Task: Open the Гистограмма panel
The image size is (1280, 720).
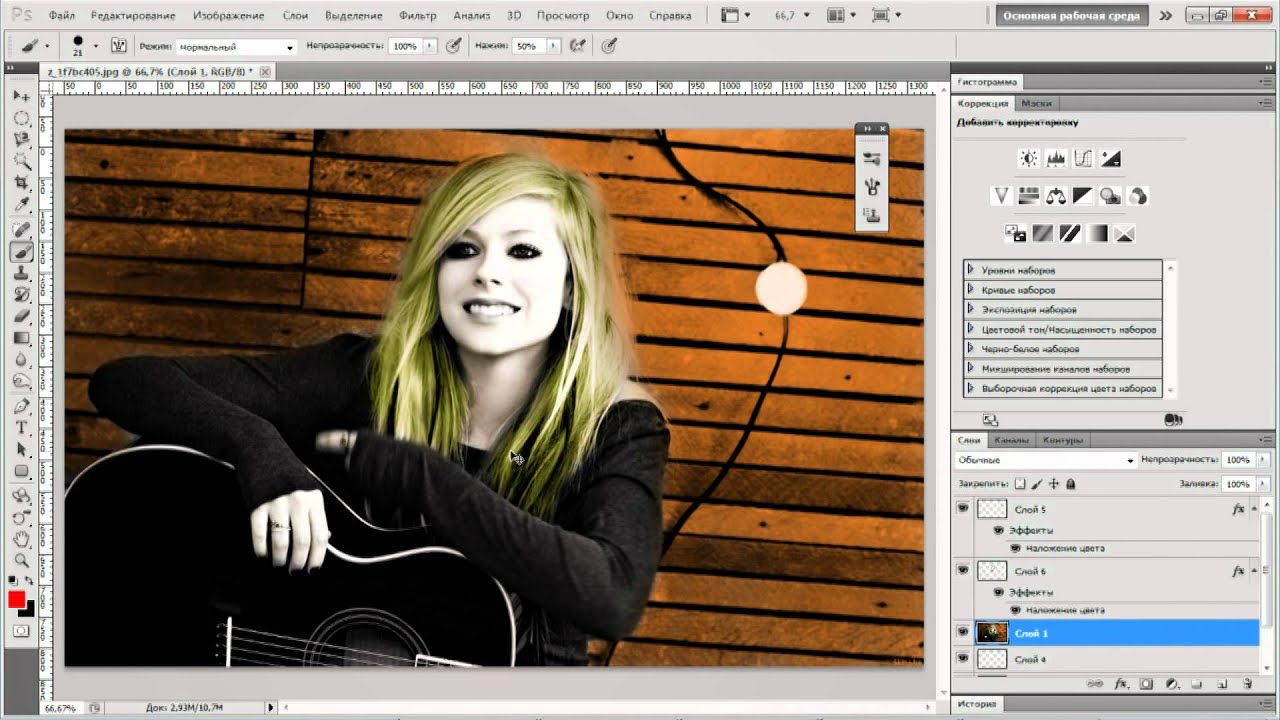Action: coord(987,82)
